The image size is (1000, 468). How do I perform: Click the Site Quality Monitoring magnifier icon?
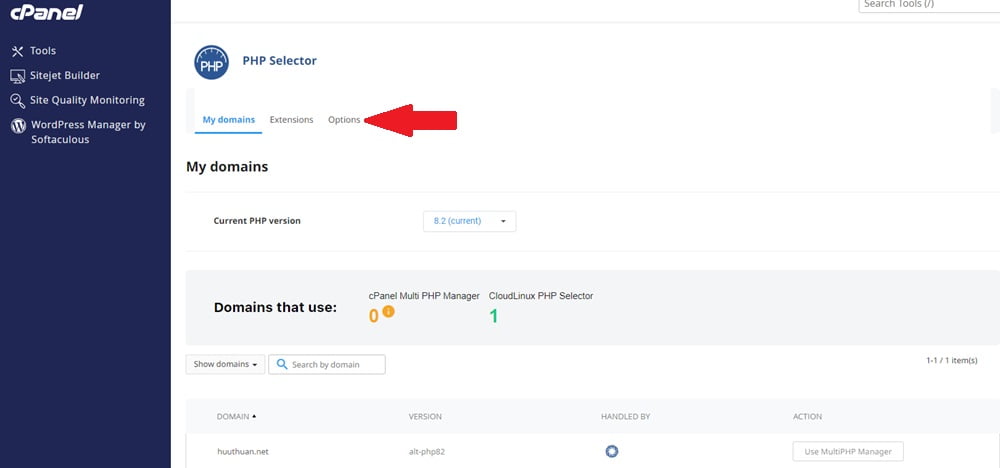pos(18,101)
